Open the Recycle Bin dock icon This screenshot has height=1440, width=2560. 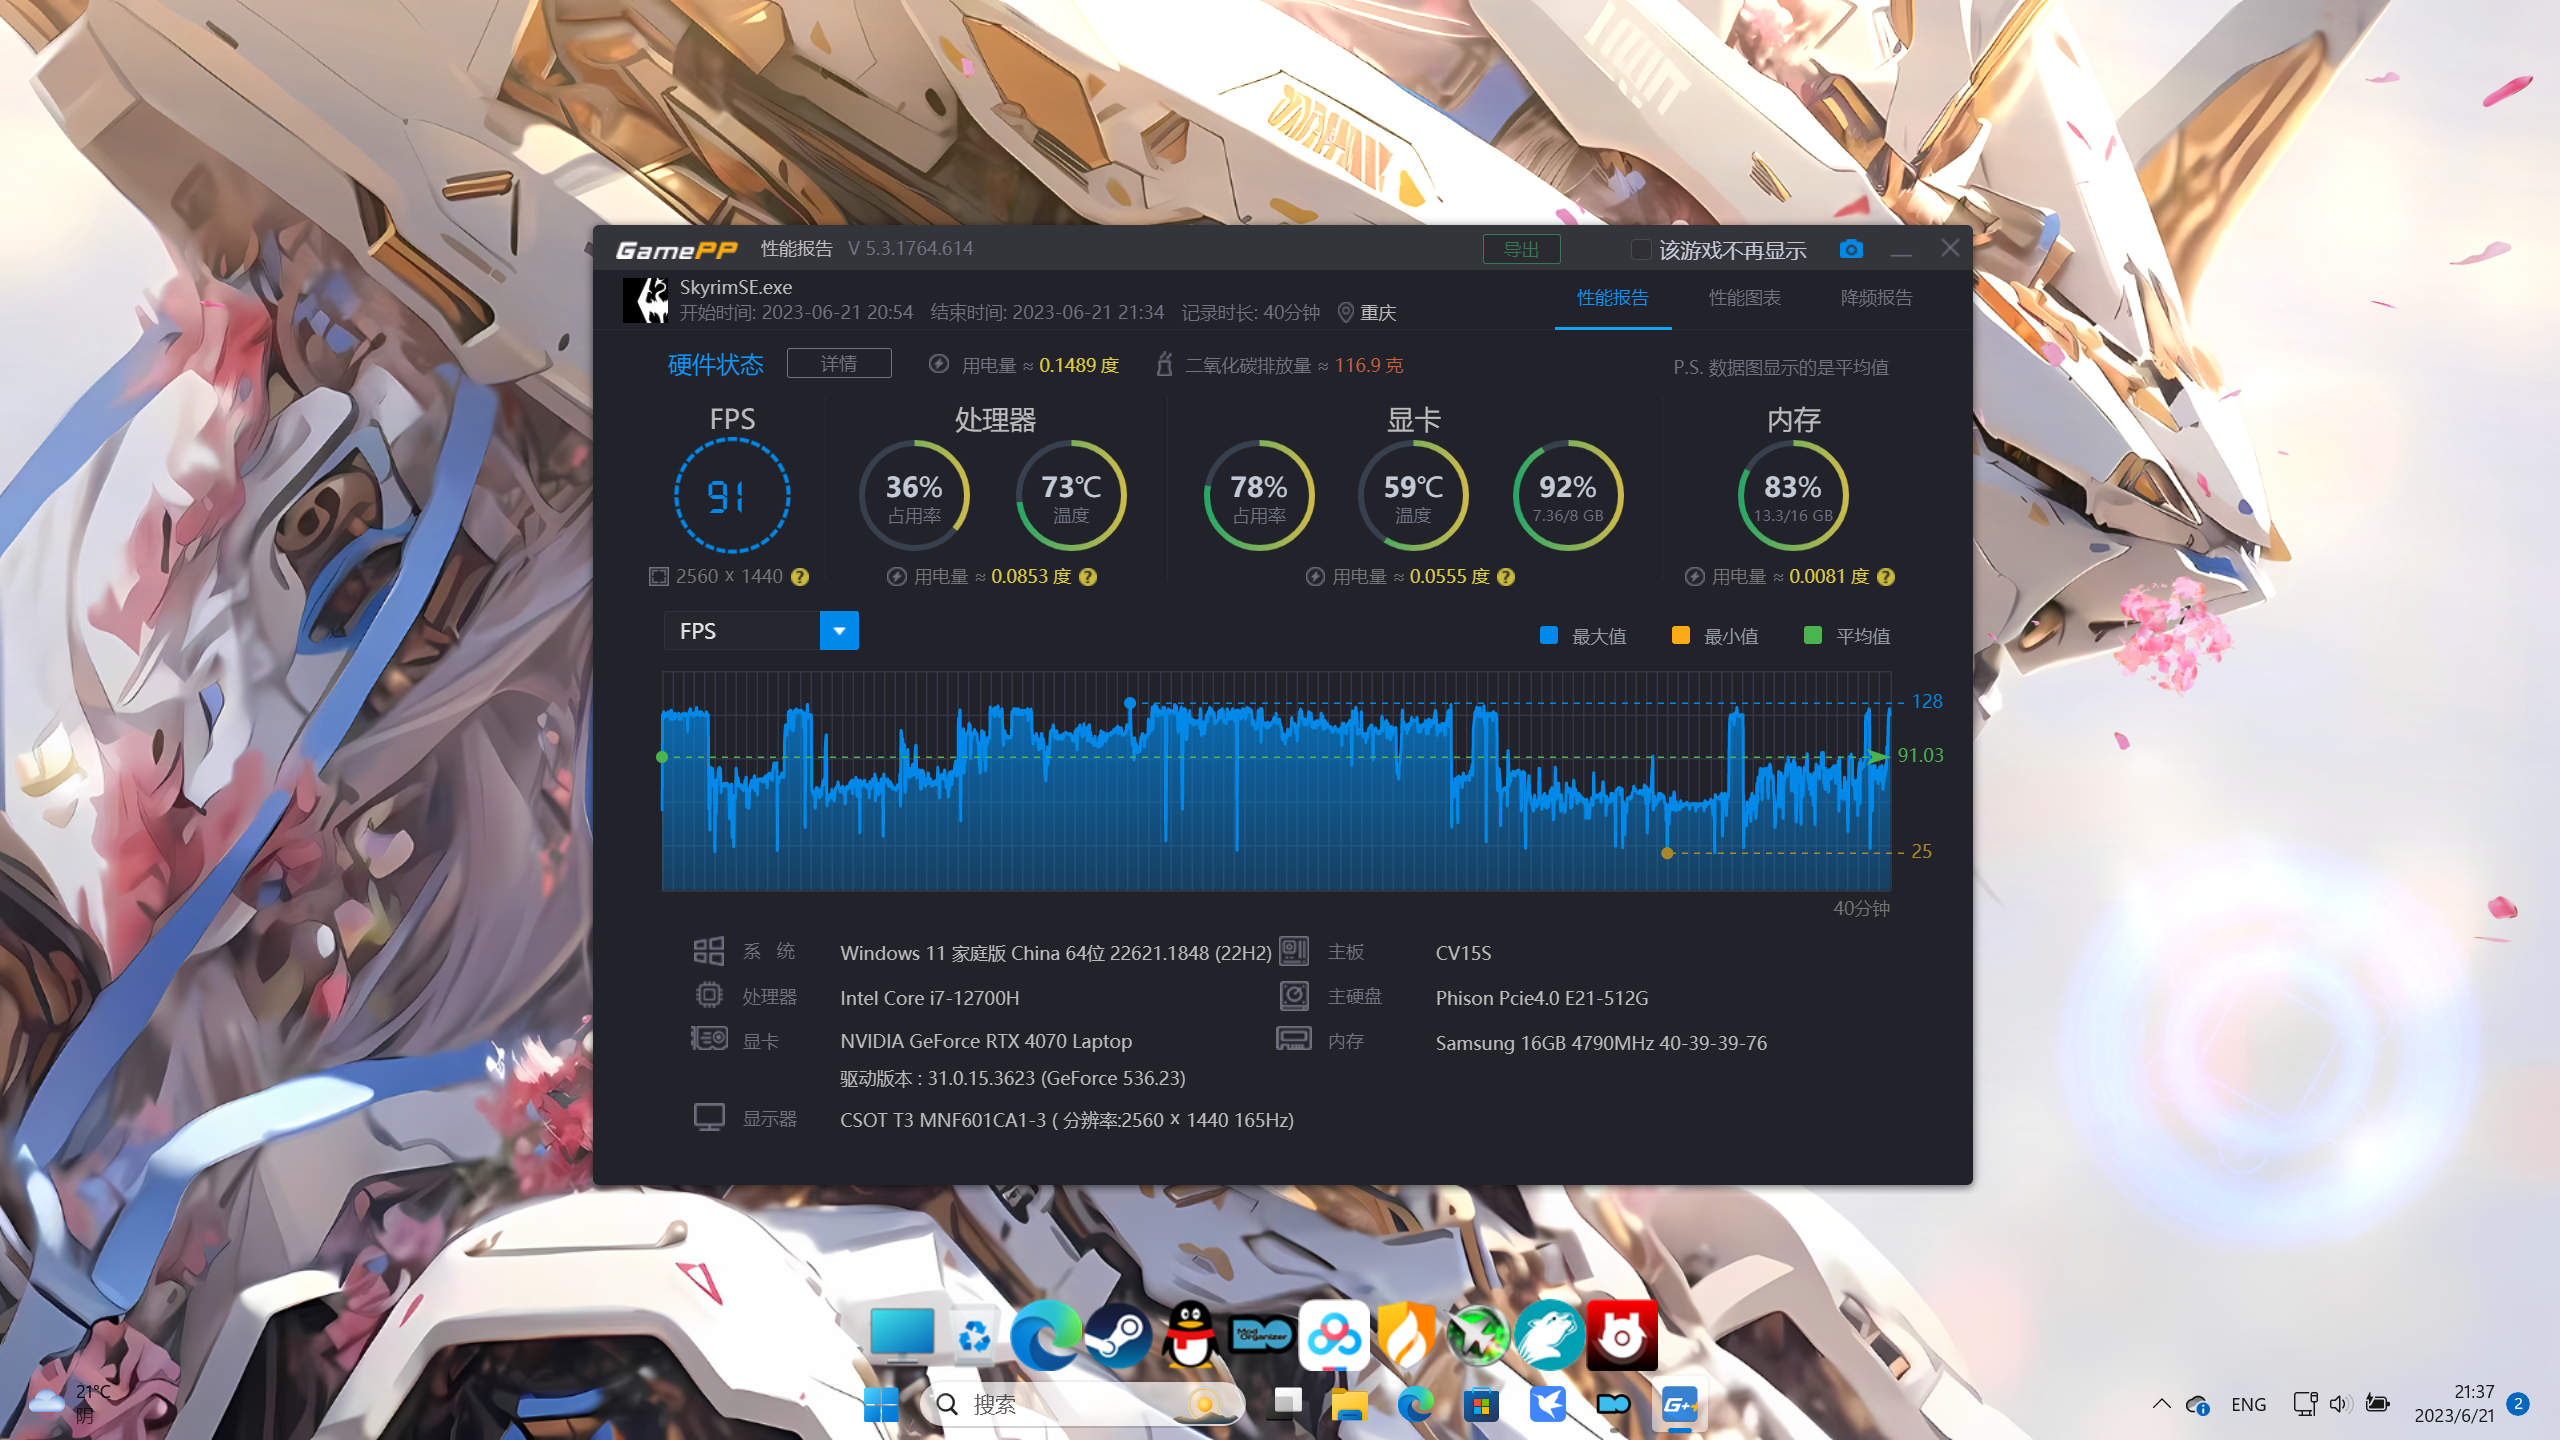point(974,1335)
